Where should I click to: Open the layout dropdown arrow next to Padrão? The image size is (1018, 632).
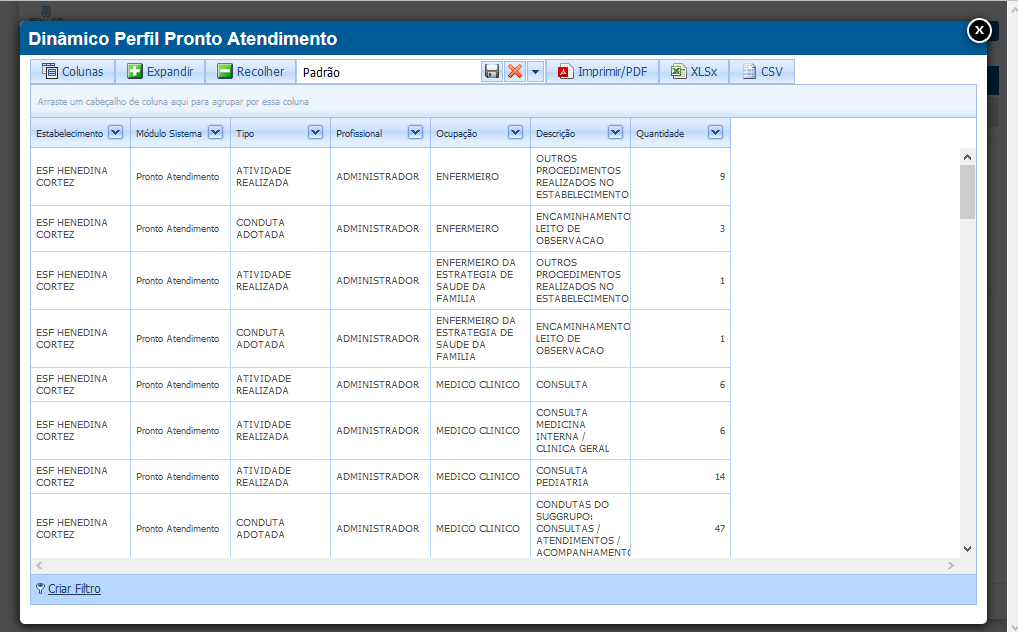(536, 71)
